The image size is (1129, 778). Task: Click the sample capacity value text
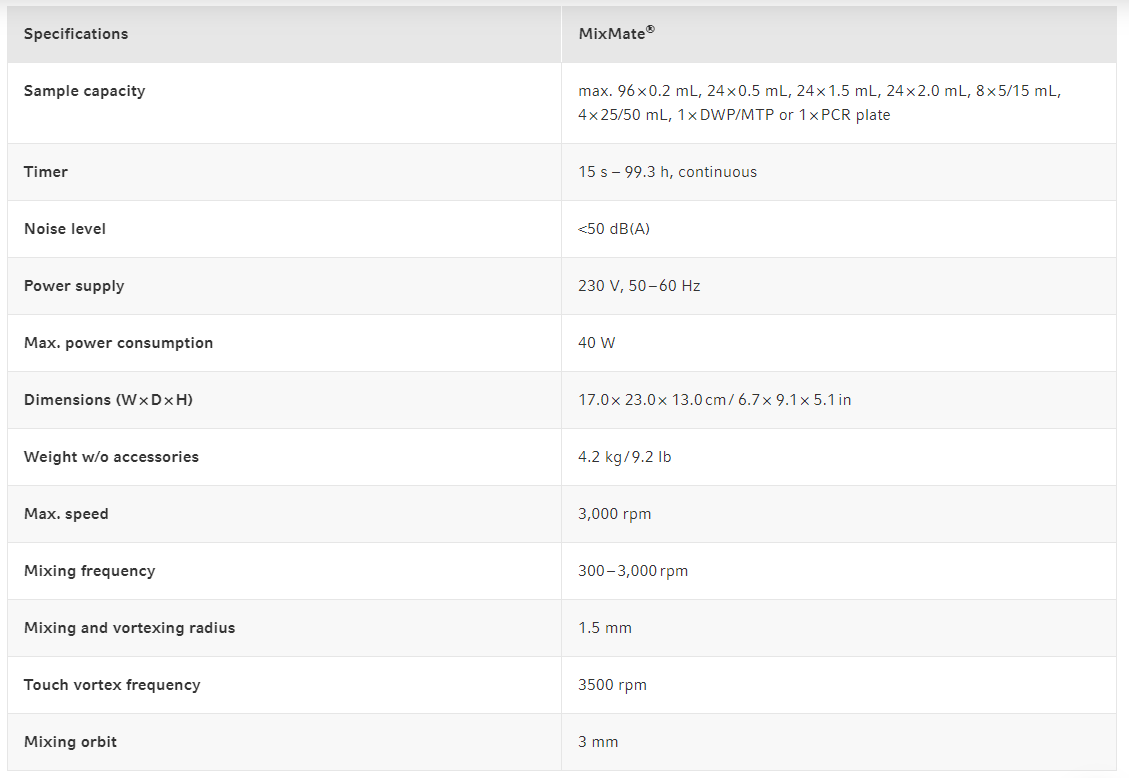pyautogui.click(x=819, y=103)
